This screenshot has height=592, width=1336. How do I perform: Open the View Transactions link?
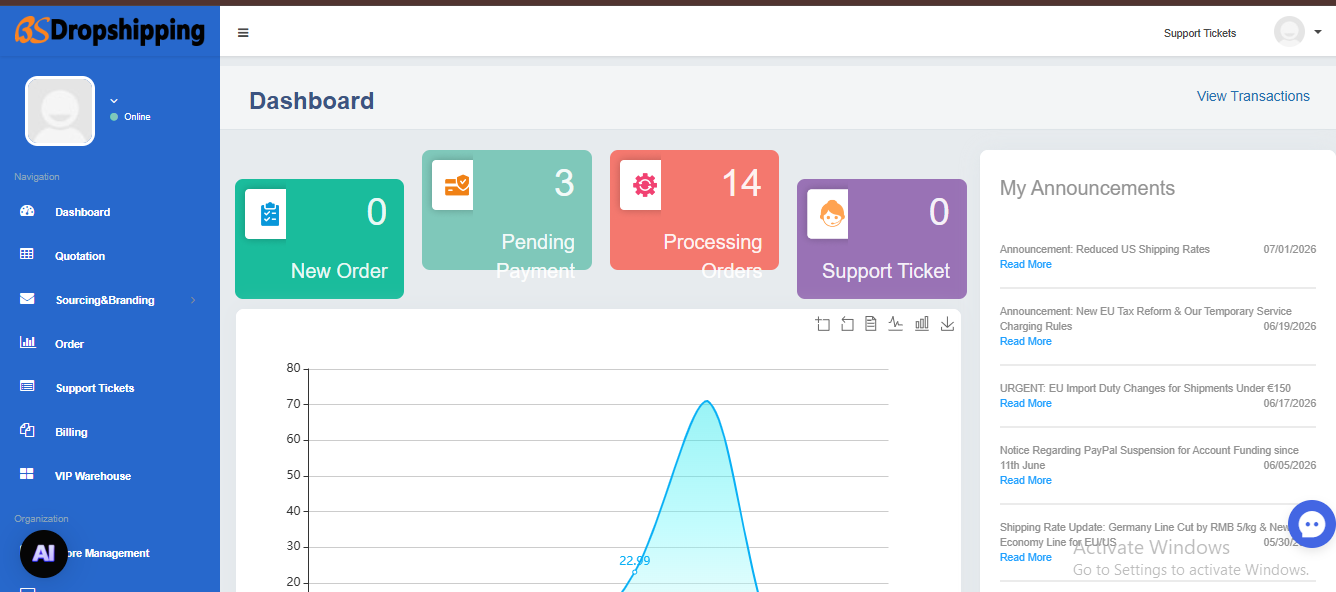1253,96
